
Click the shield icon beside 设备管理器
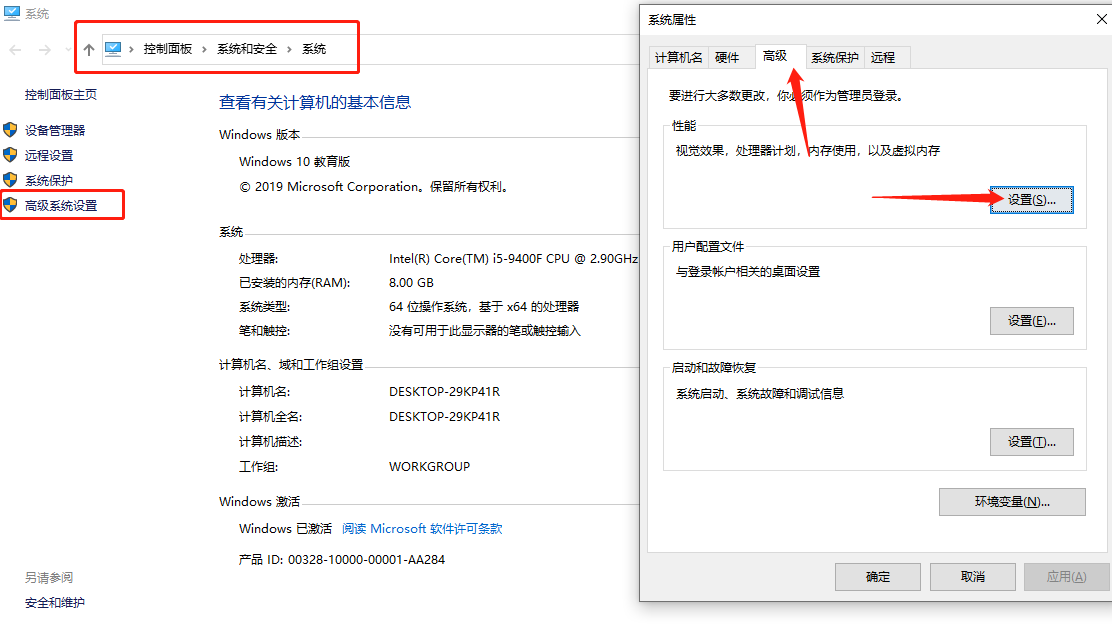pyautogui.click(x=11, y=129)
